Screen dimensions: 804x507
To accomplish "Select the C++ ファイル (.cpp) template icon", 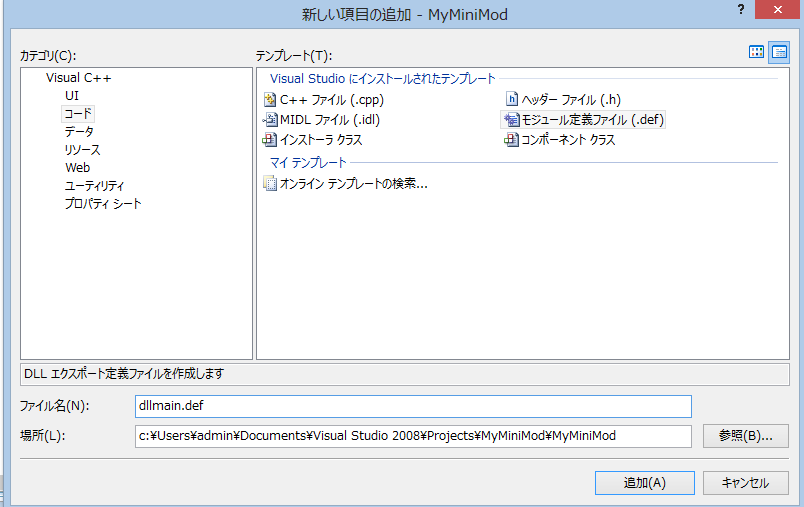I will 269,100.
